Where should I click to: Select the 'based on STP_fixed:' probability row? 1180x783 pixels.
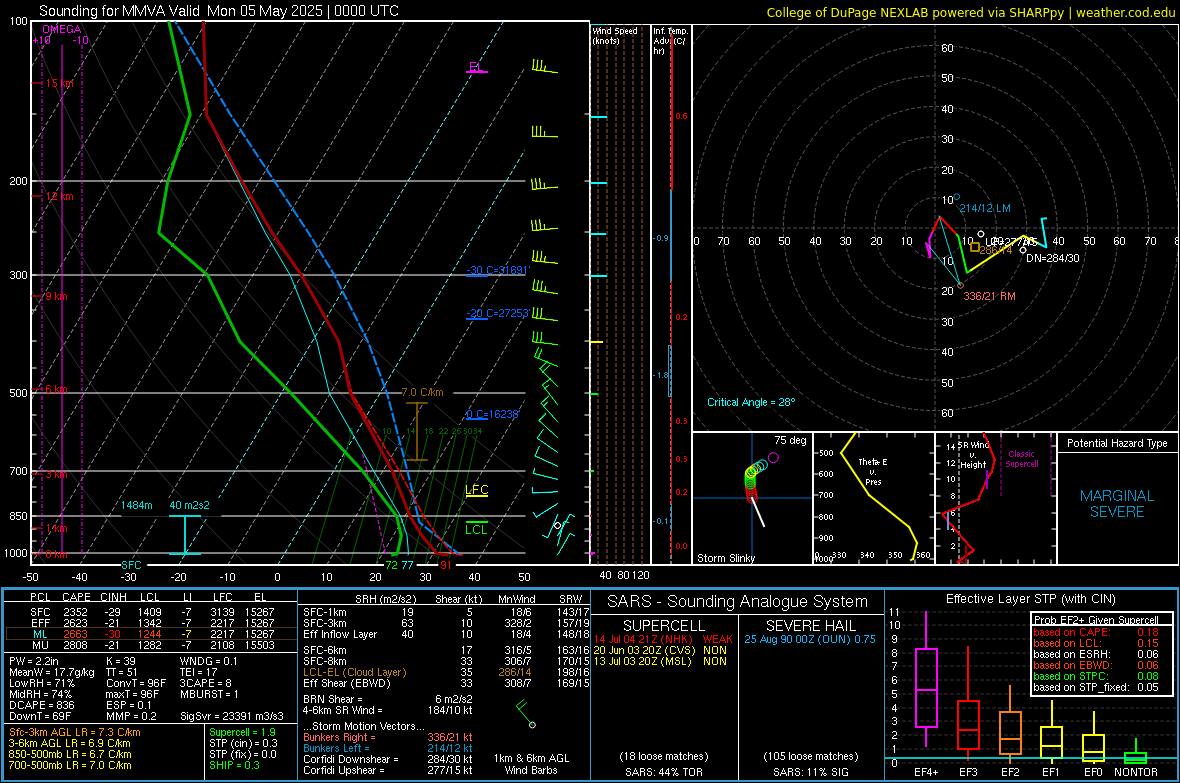pyautogui.click(x=1096, y=687)
